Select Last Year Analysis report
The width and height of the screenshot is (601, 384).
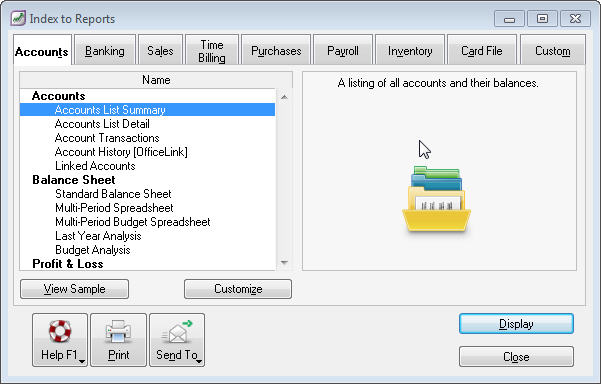click(148, 236)
